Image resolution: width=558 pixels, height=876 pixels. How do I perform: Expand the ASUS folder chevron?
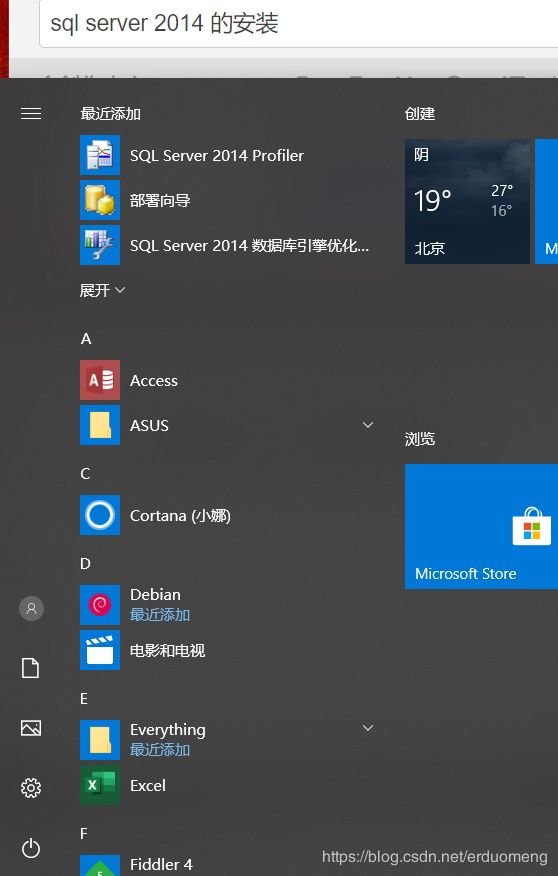(x=368, y=425)
